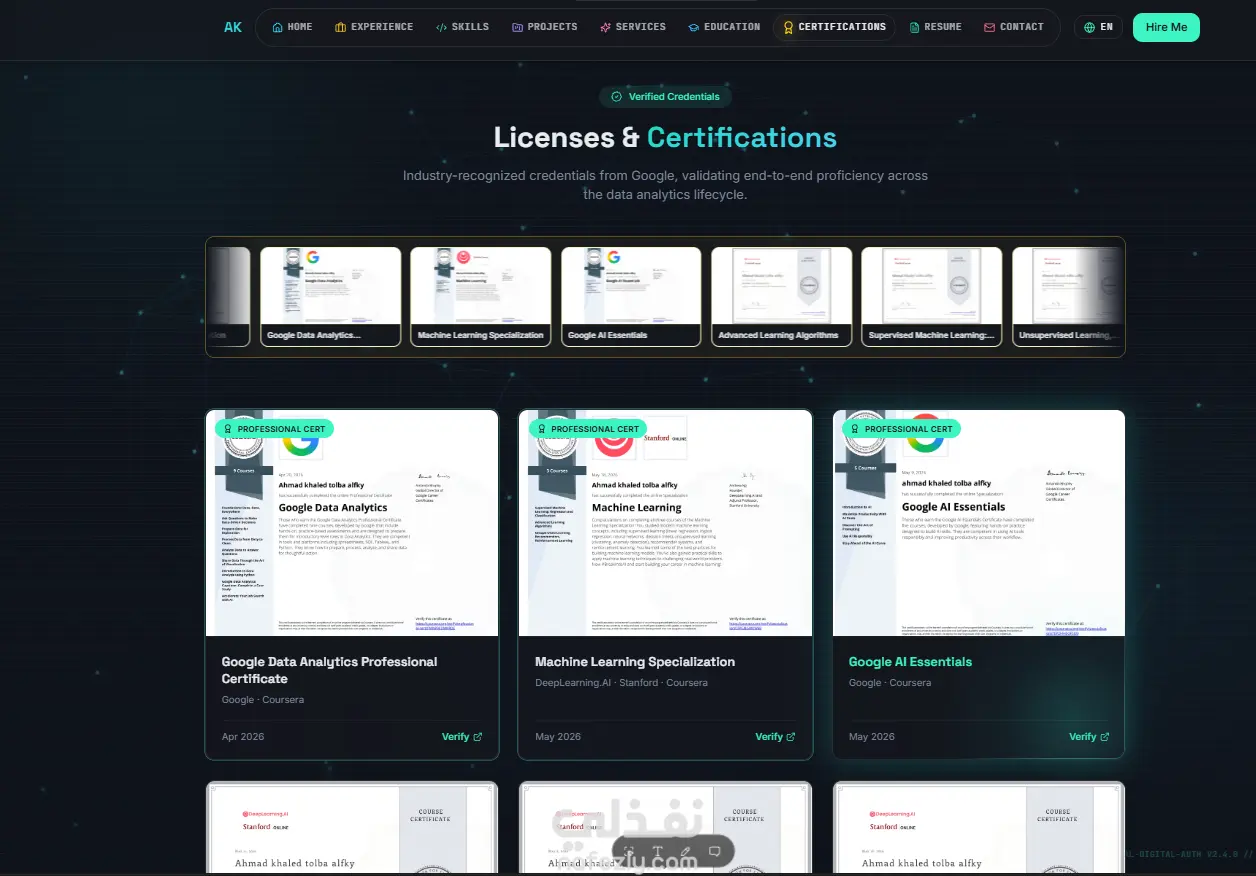1256x876 pixels.
Task: Click May 2026 on Machine Learning card
Action: pos(558,737)
